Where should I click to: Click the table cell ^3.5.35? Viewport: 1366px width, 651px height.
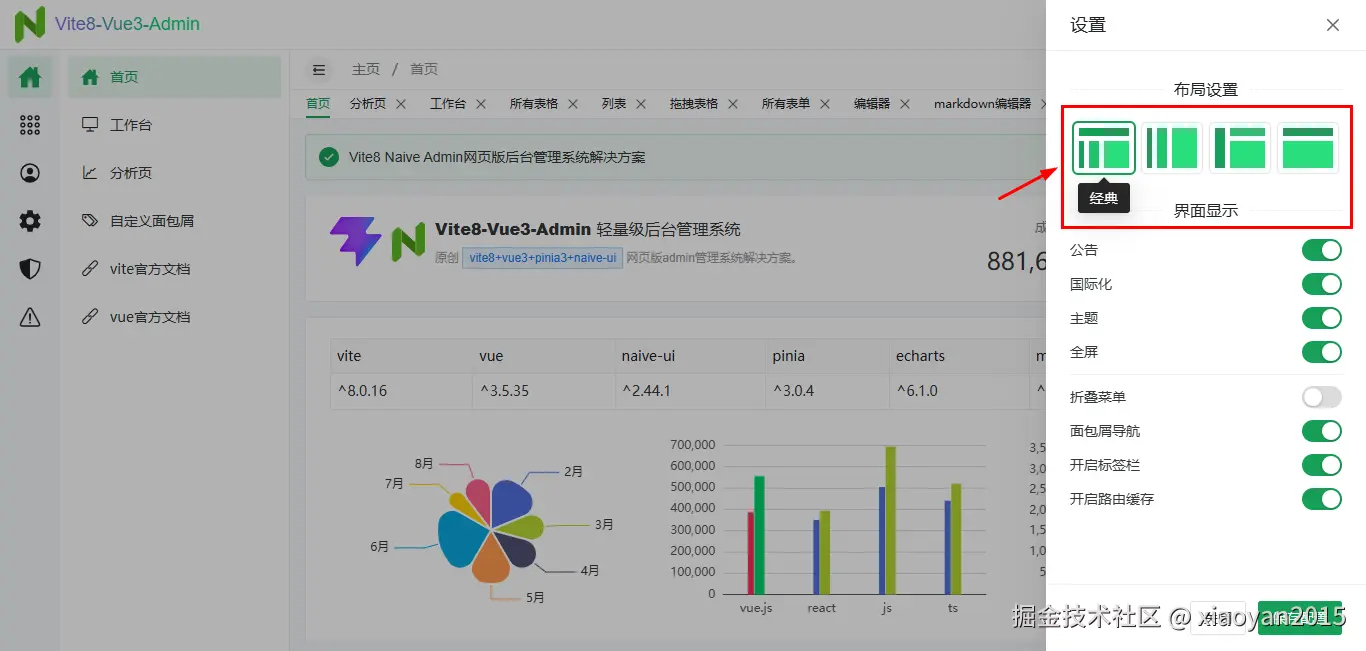pos(544,390)
